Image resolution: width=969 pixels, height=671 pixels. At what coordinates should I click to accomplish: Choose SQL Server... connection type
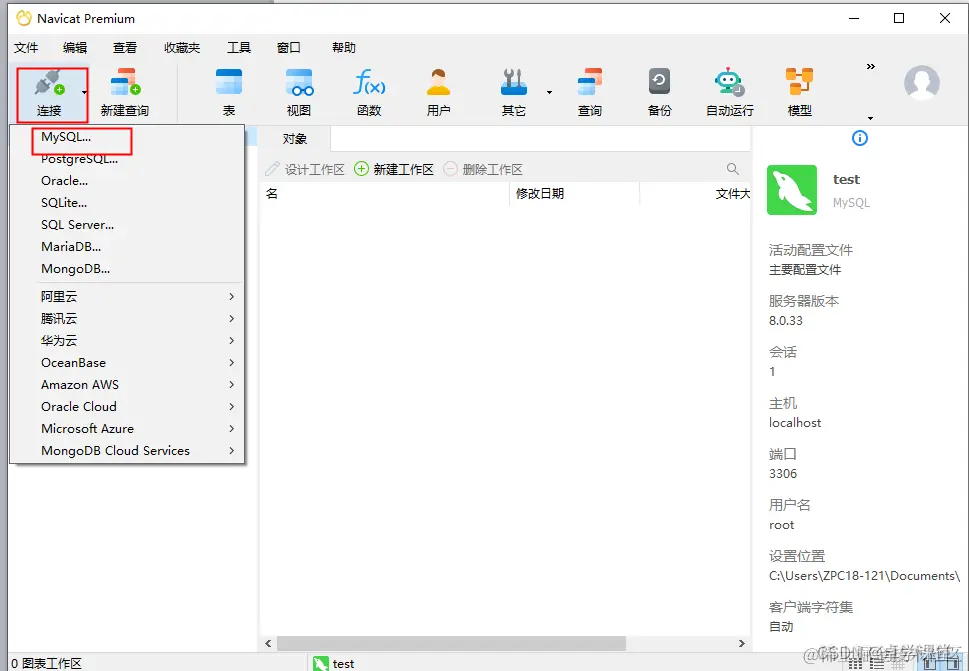click(x=77, y=225)
